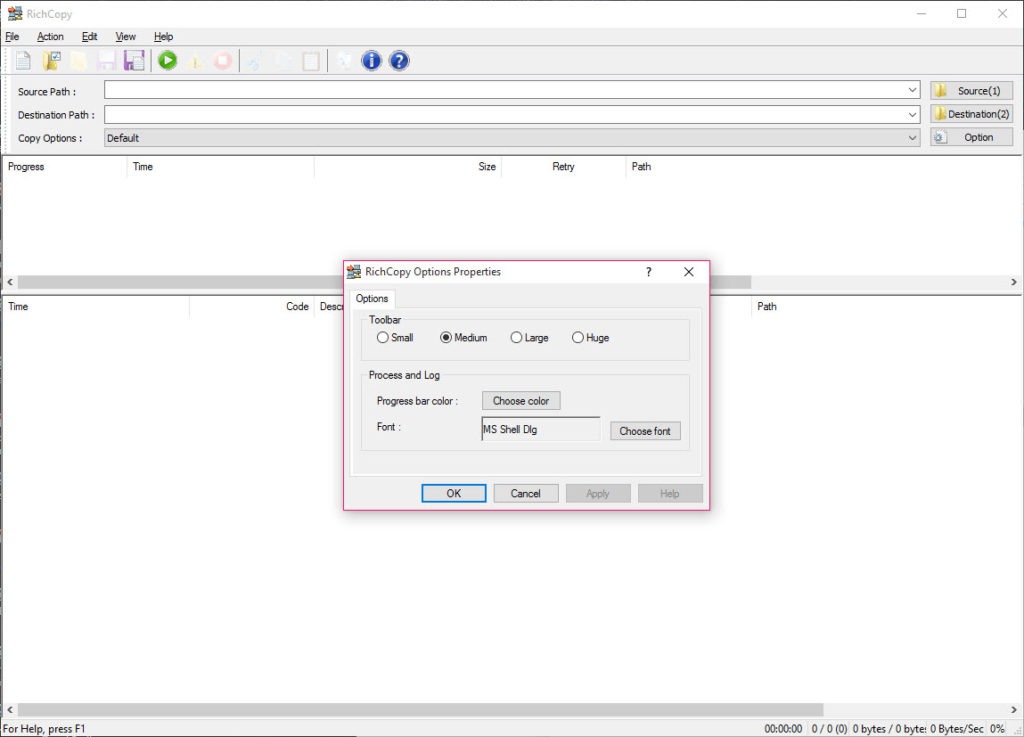Viewport: 1024px width, 737px height.
Task: Click the RichCopy icon in the main title bar
Action: (x=14, y=14)
